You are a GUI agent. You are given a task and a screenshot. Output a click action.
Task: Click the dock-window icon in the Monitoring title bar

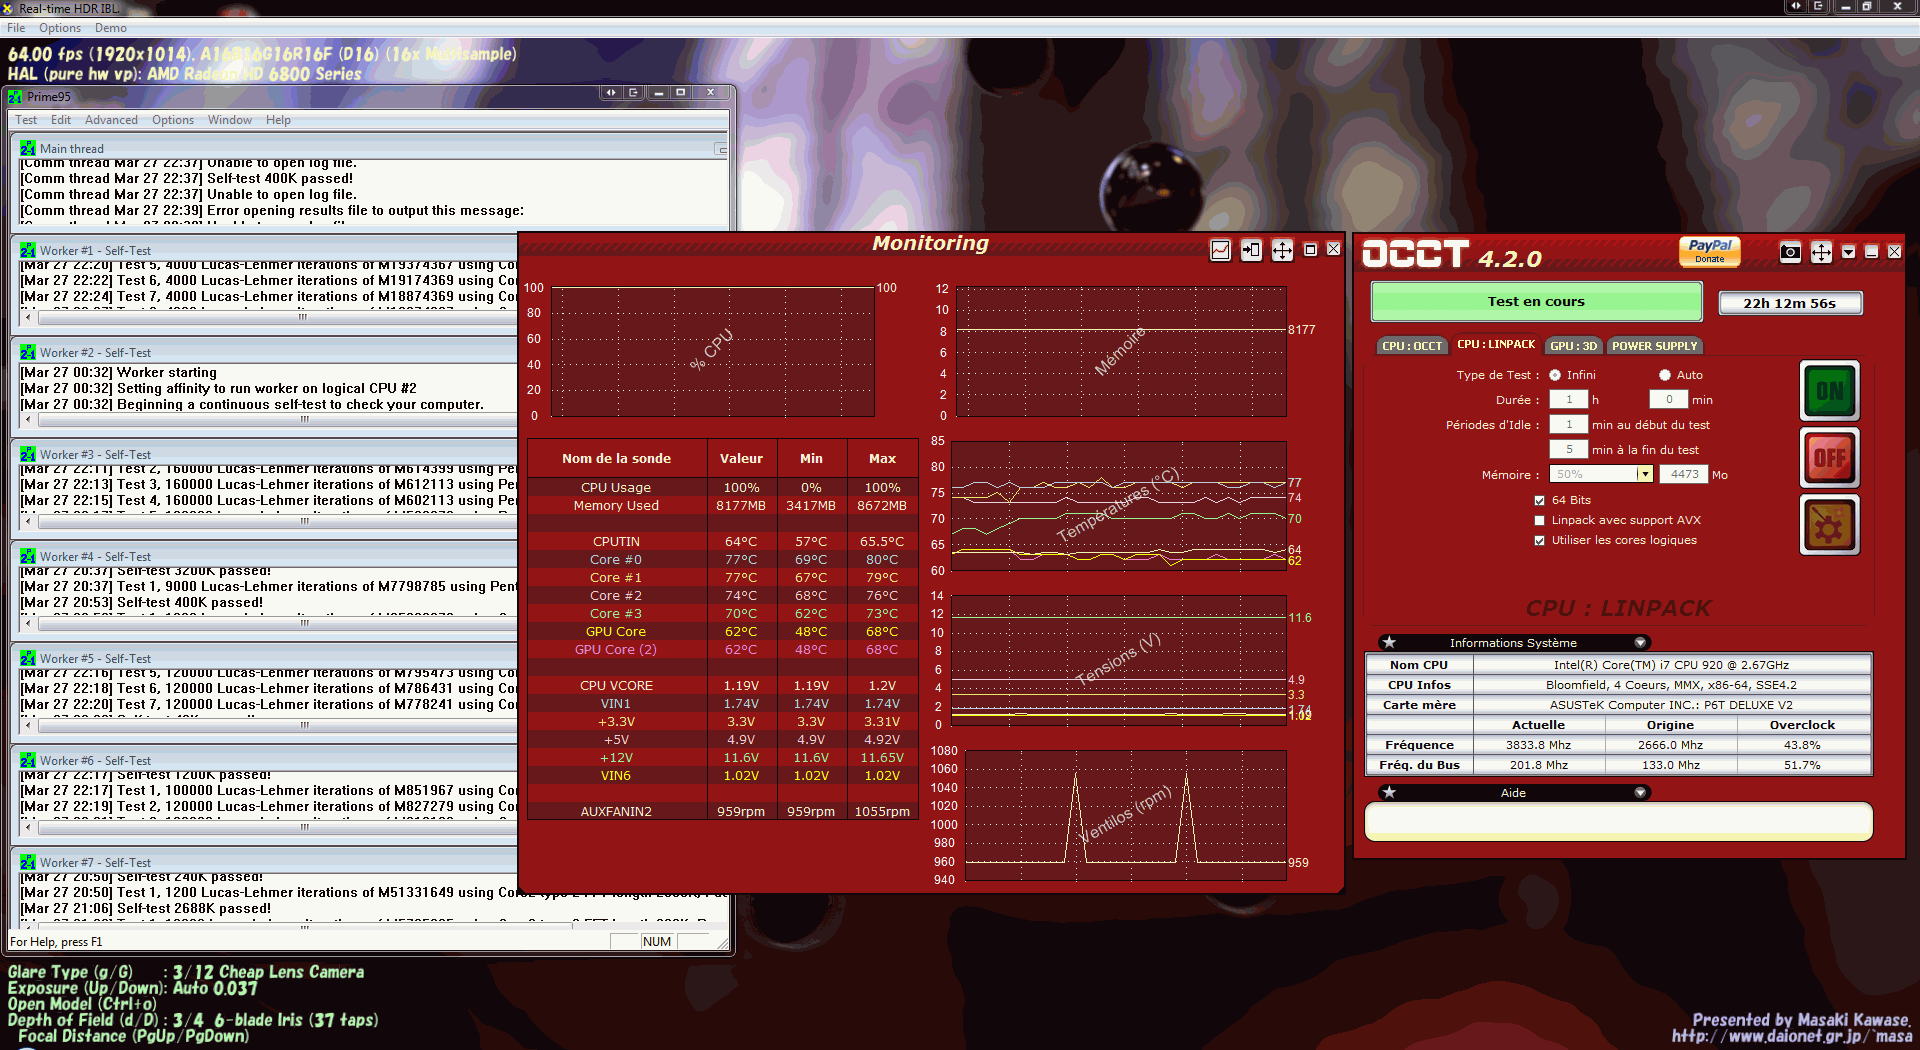1251,250
